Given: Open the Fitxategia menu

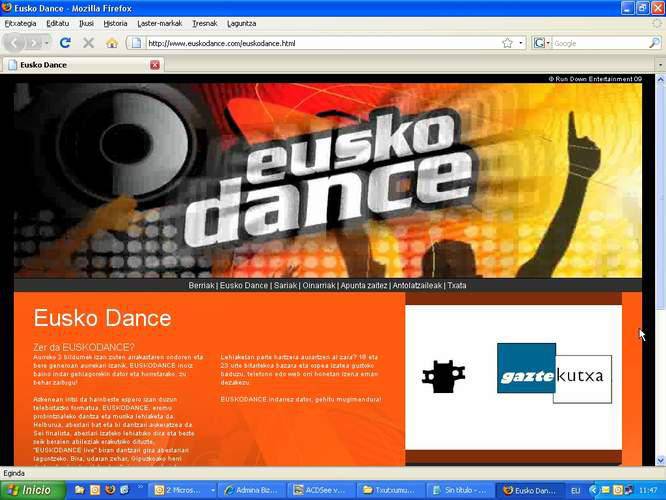Looking at the screenshot, I should (x=20, y=24).
